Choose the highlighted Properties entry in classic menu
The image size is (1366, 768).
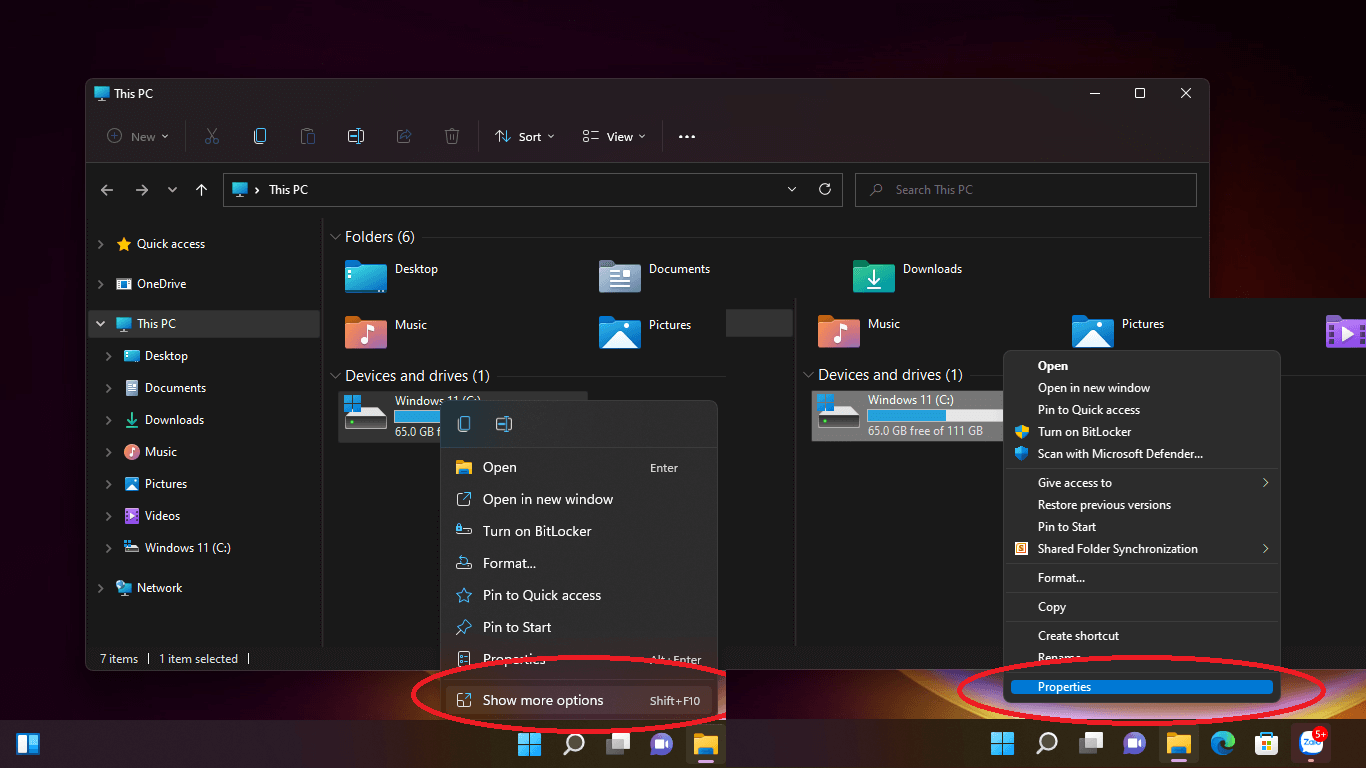click(x=1141, y=687)
